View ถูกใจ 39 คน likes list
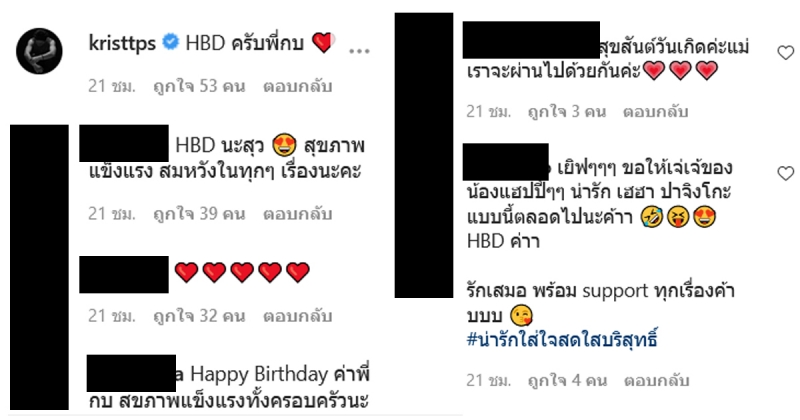Image resolution: width=800 pixels, height=420 pixels. (199, 213)
